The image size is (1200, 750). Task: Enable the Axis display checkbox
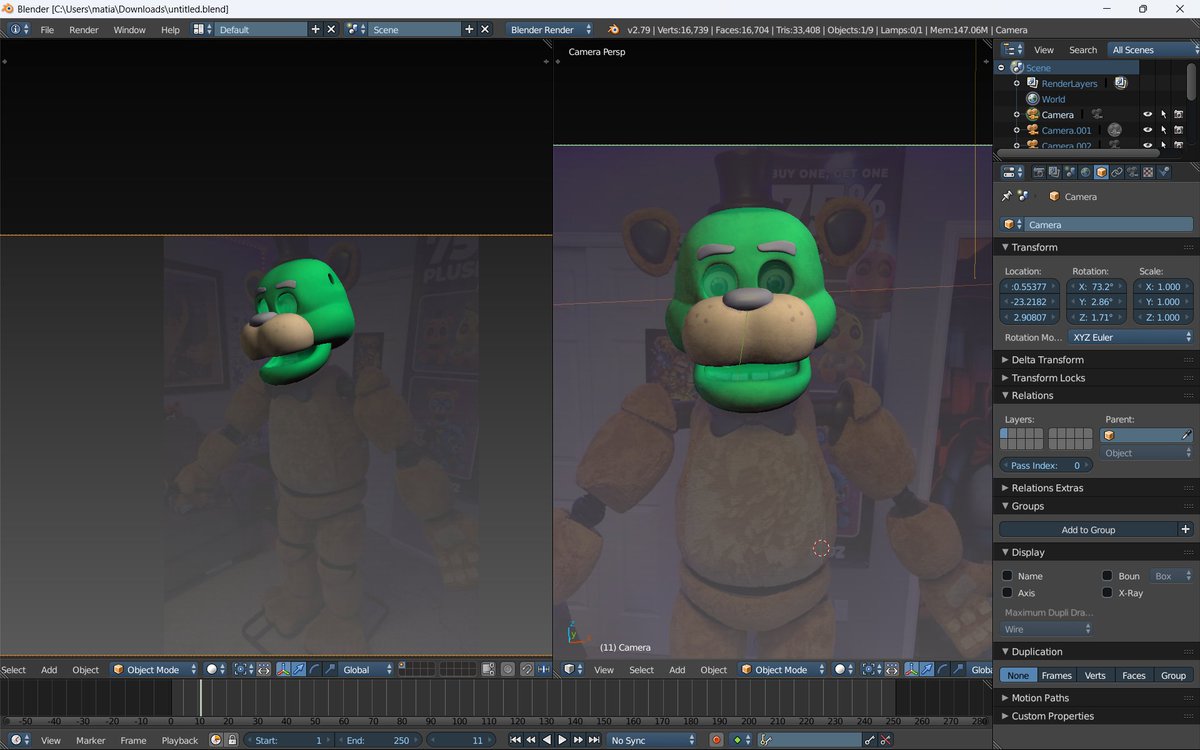1007,593
